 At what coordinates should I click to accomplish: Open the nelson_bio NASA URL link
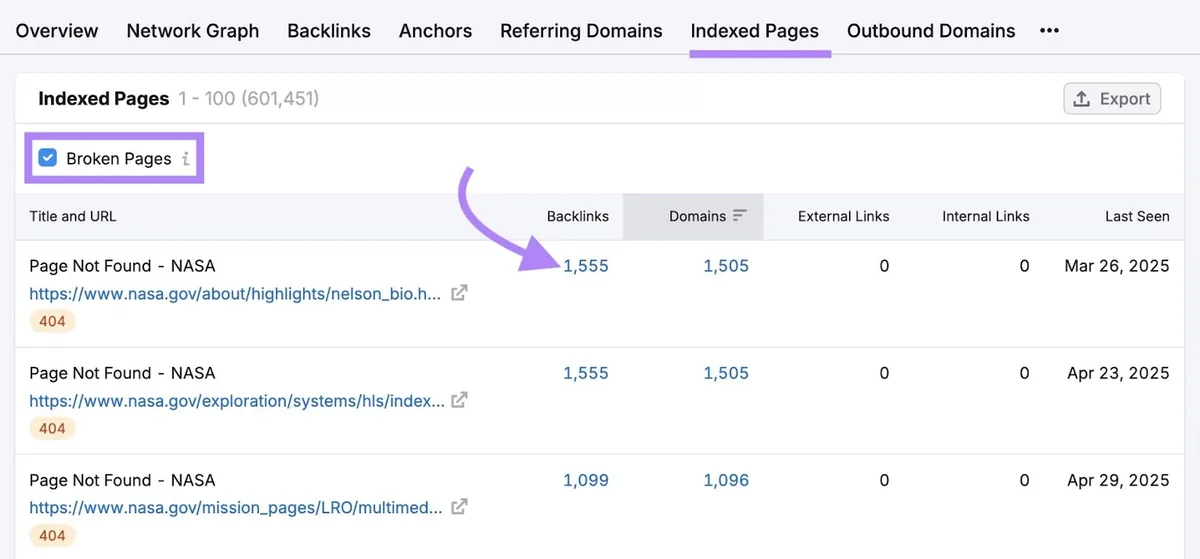pos(235,294)
